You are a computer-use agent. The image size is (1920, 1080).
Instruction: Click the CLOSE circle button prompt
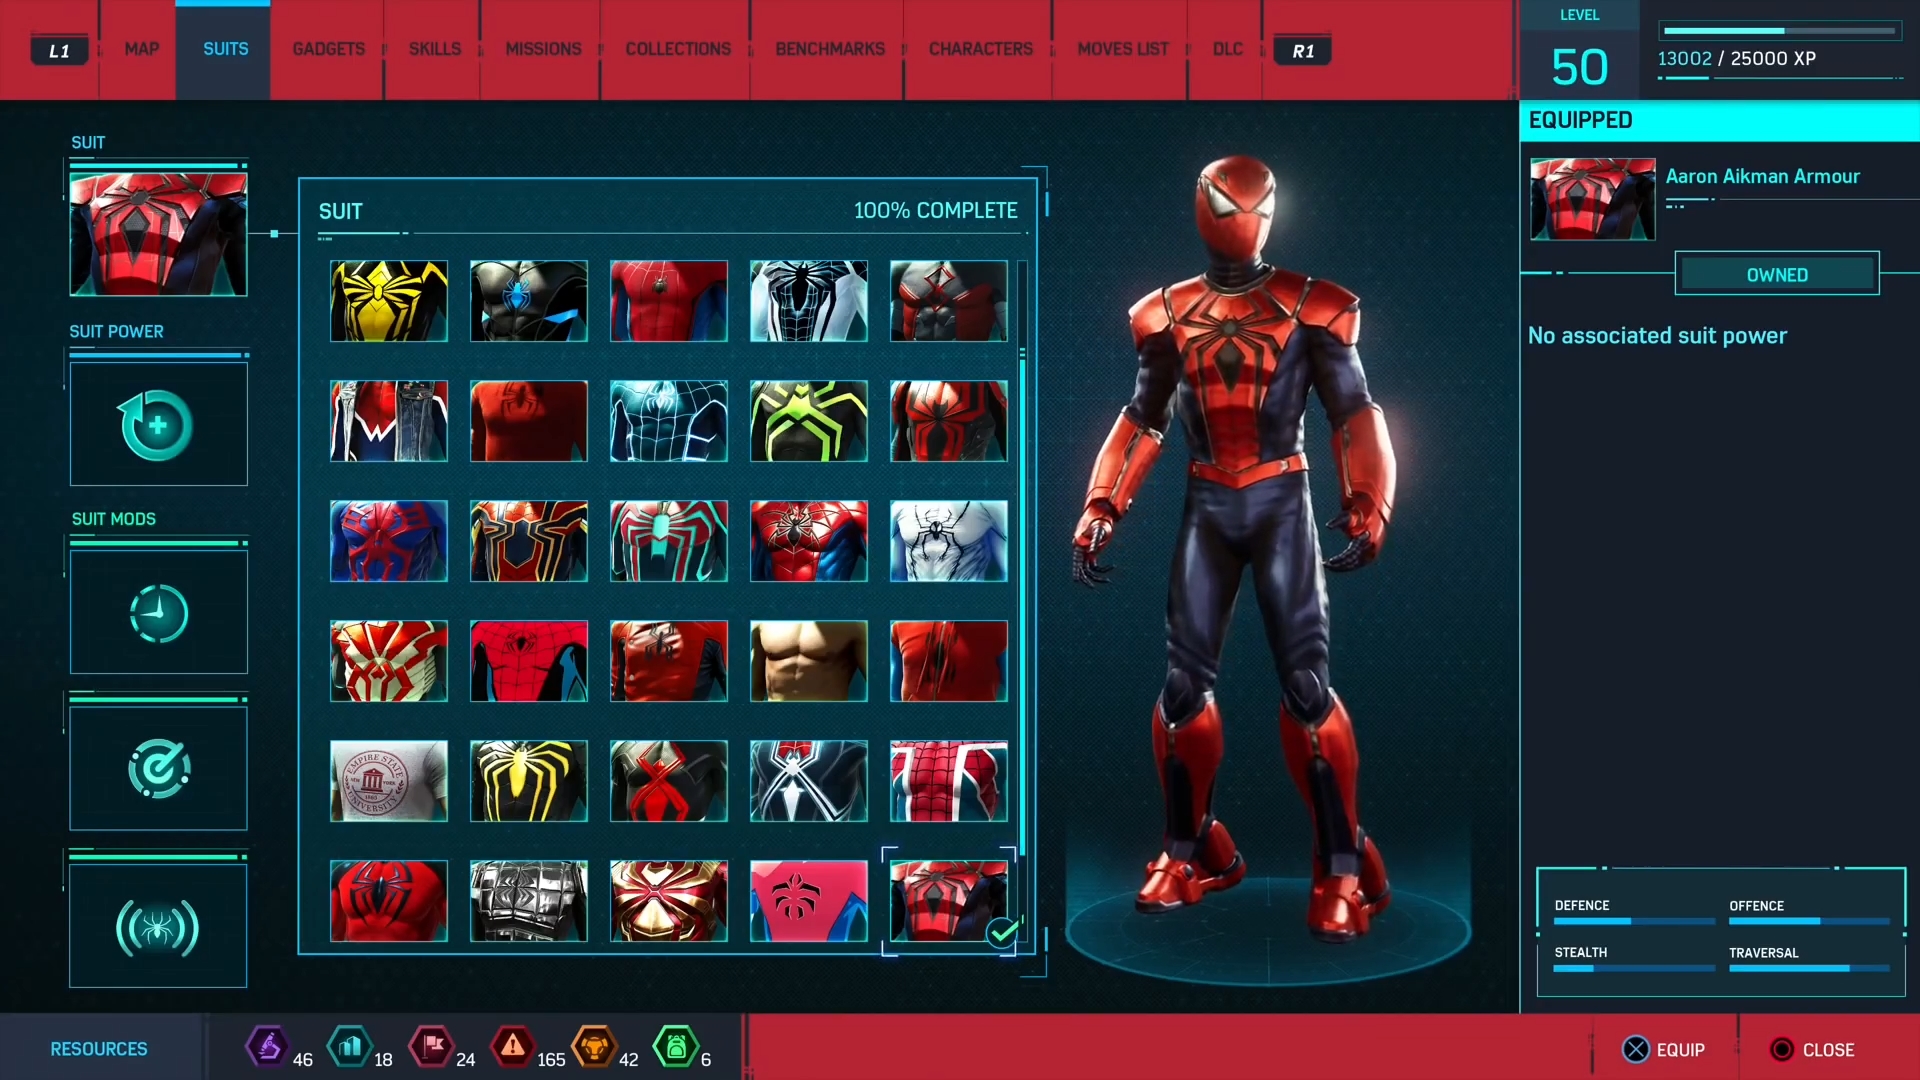(x=1811, y=1050)
